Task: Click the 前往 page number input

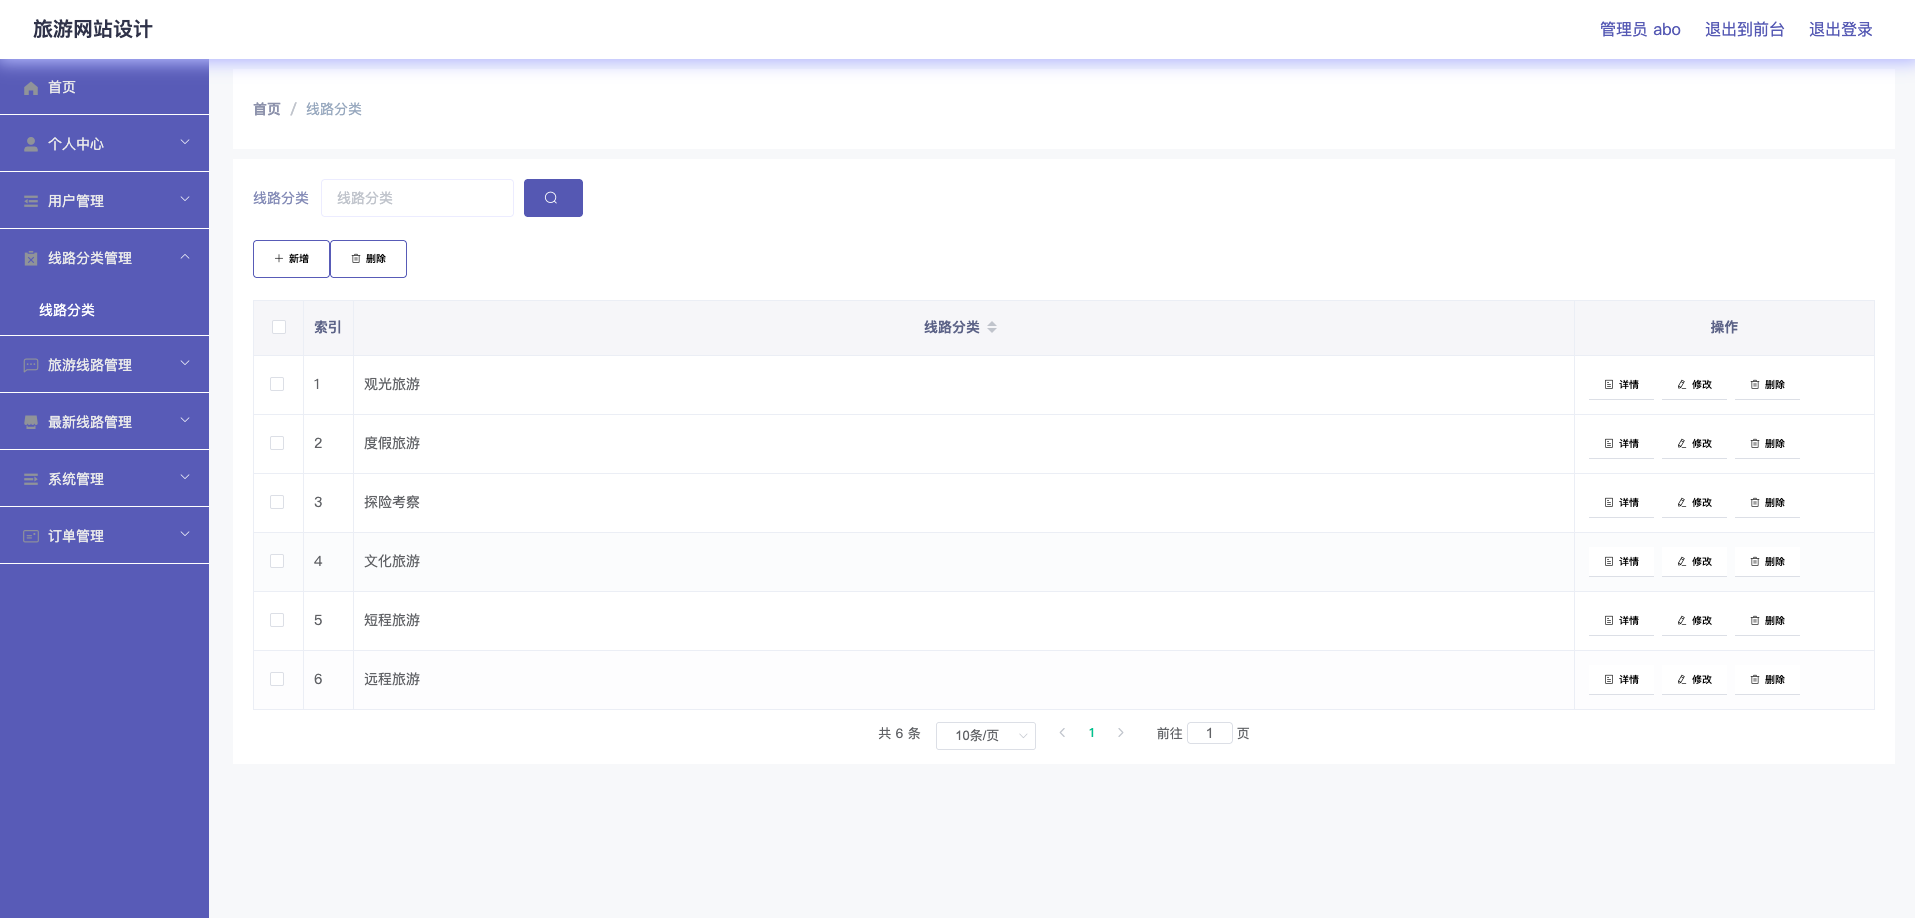Action: pos(1210,733)
